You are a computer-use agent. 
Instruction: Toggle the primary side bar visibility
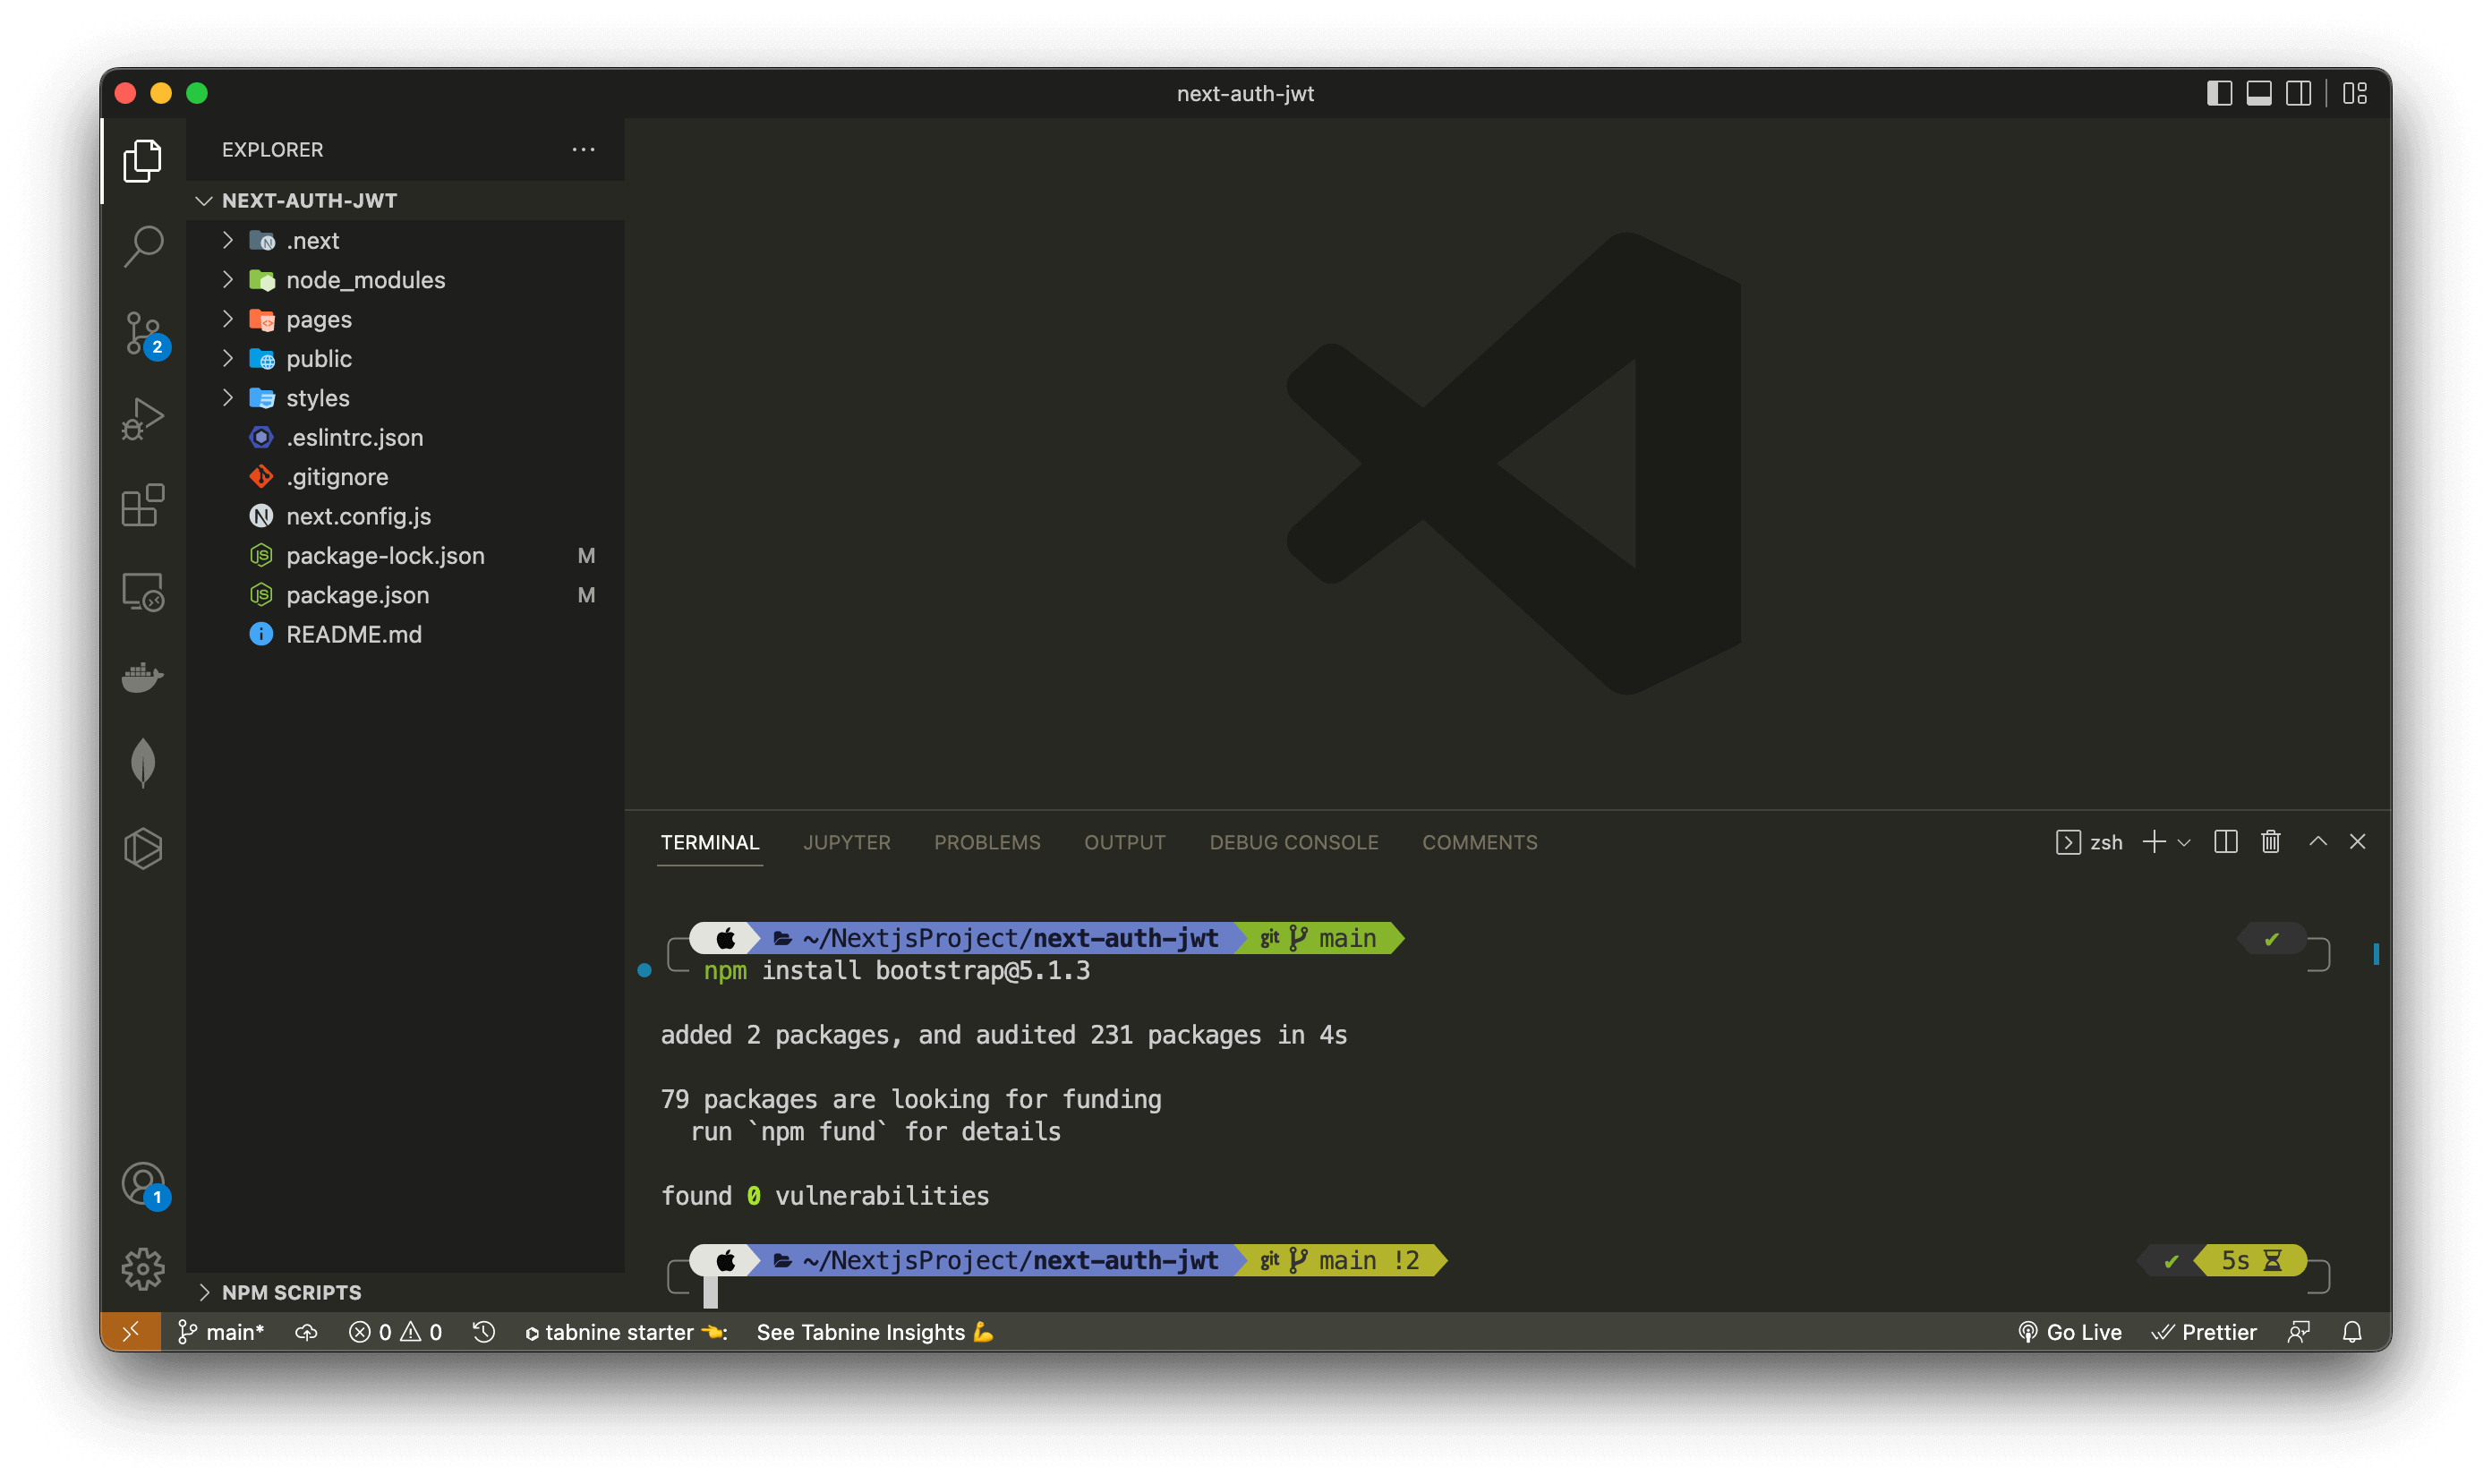click(x=2219, y=94)
